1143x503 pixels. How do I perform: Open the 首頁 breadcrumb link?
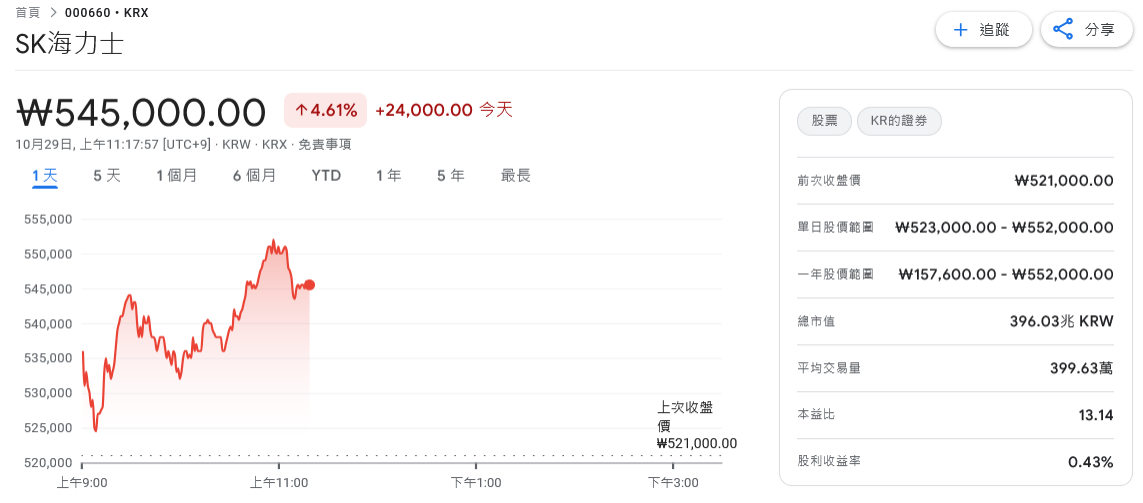tap(28, 13)
